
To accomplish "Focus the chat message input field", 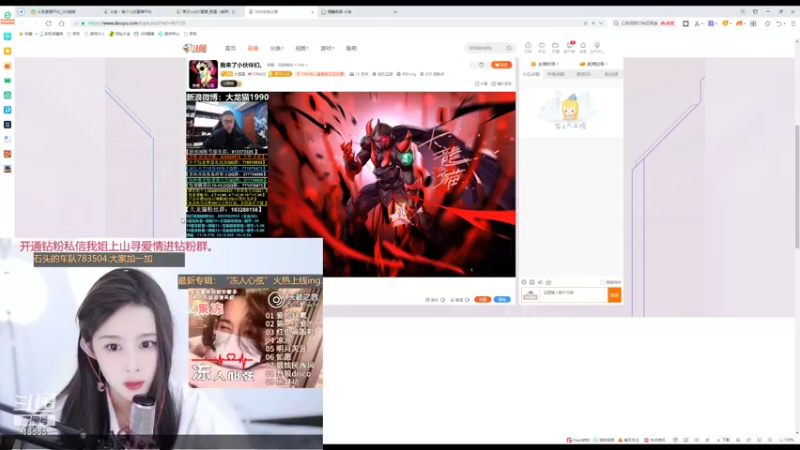I will pyautogui.click(x=573, y=295).
